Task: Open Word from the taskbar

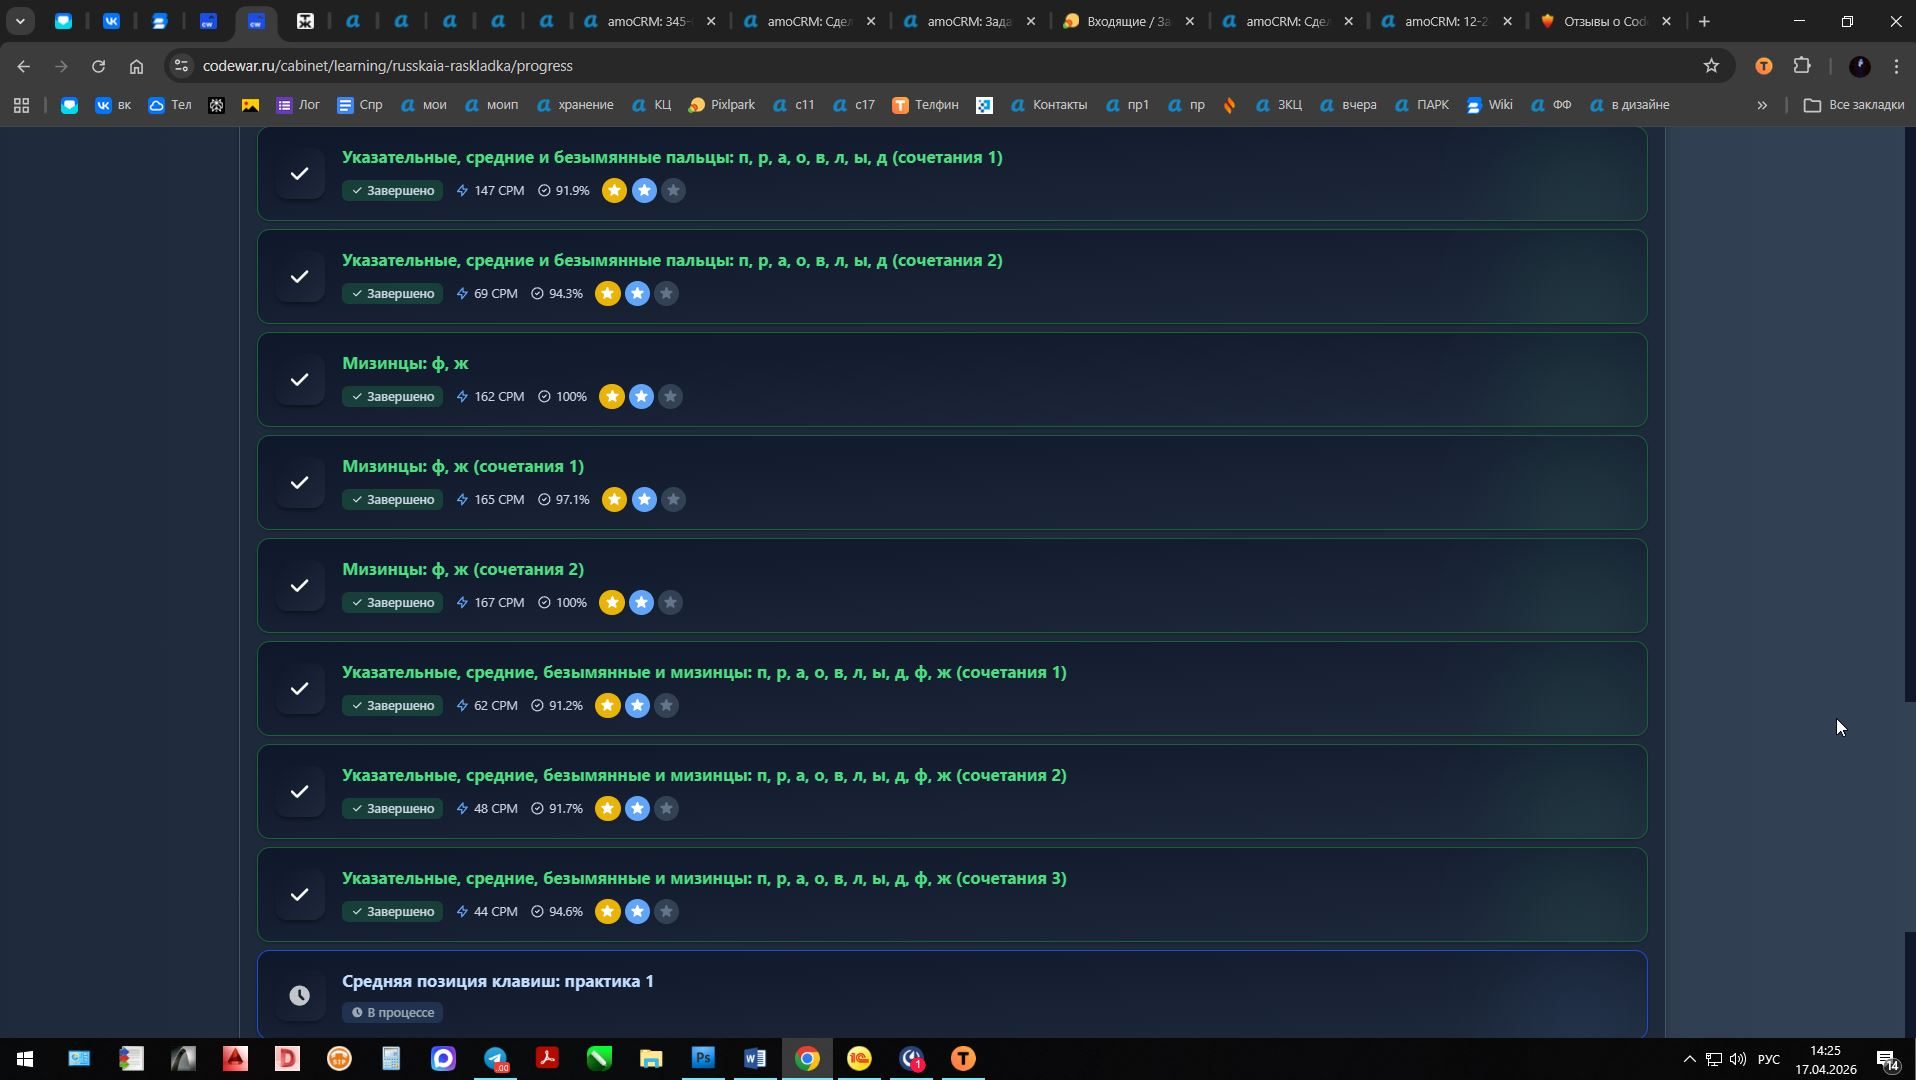Action: pos(755,1058)
